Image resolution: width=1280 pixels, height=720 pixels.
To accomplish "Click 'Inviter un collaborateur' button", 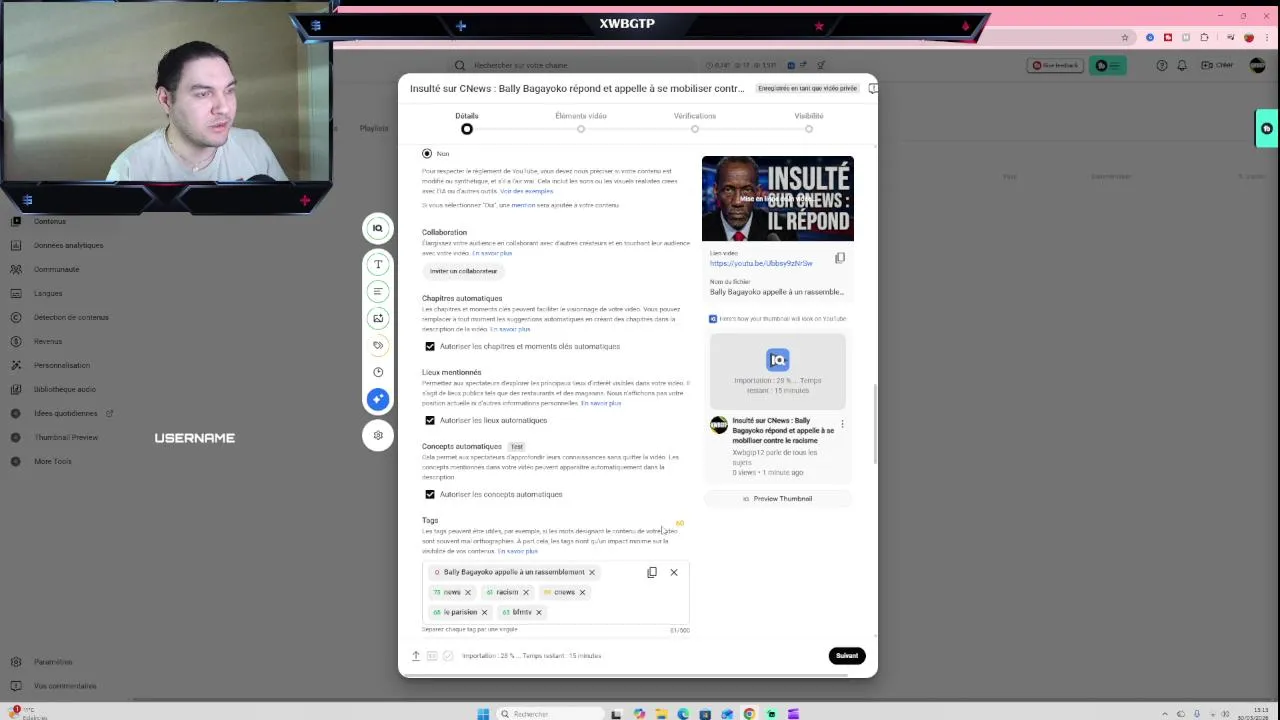I will pyautogui.click(x=463, y=271).
